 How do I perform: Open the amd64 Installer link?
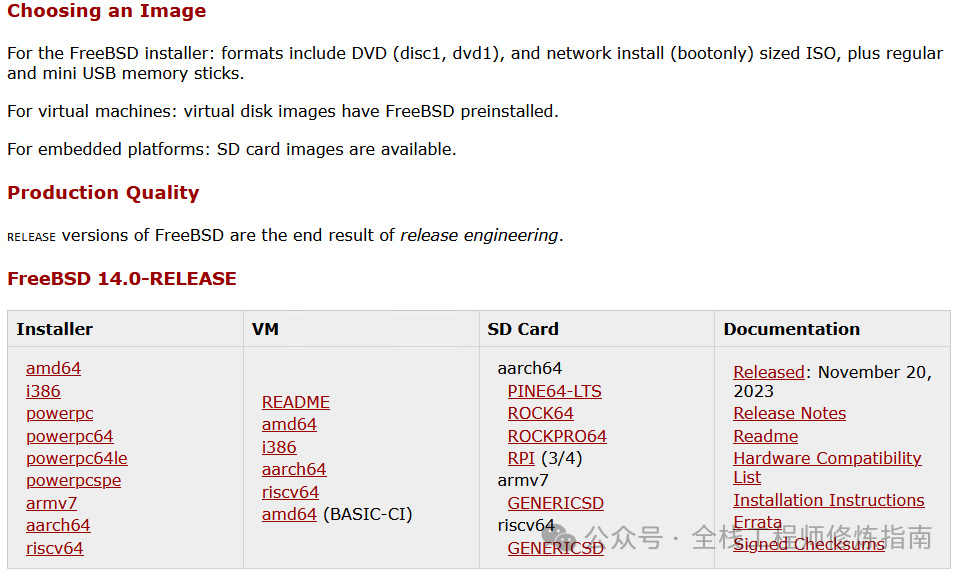pos(53,368)
